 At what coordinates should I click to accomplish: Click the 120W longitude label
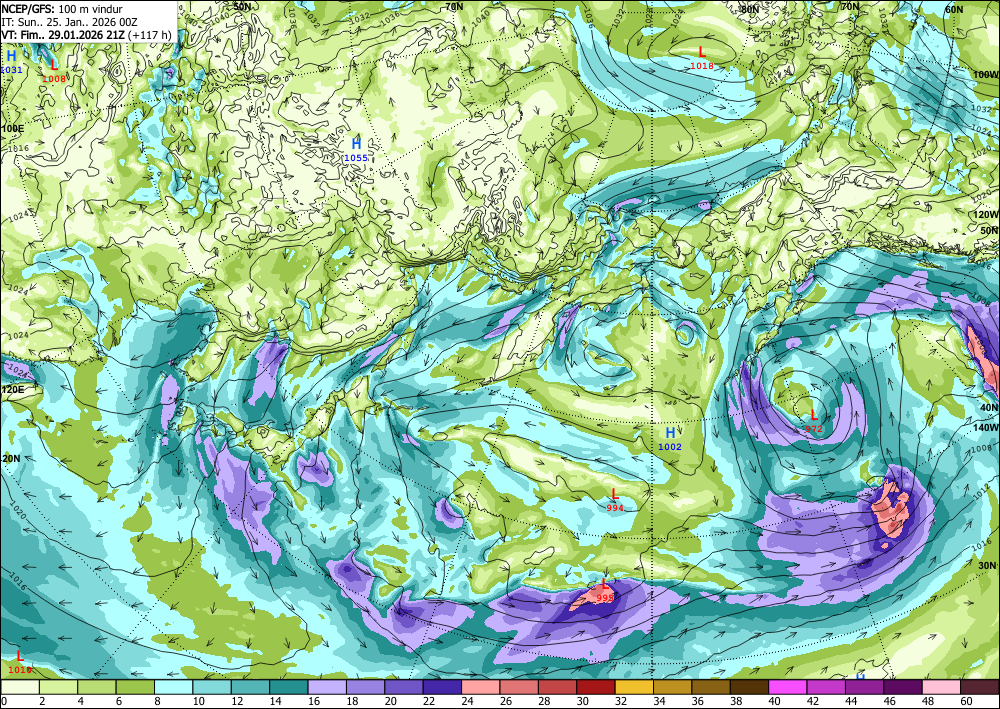(x=987, y=215)
